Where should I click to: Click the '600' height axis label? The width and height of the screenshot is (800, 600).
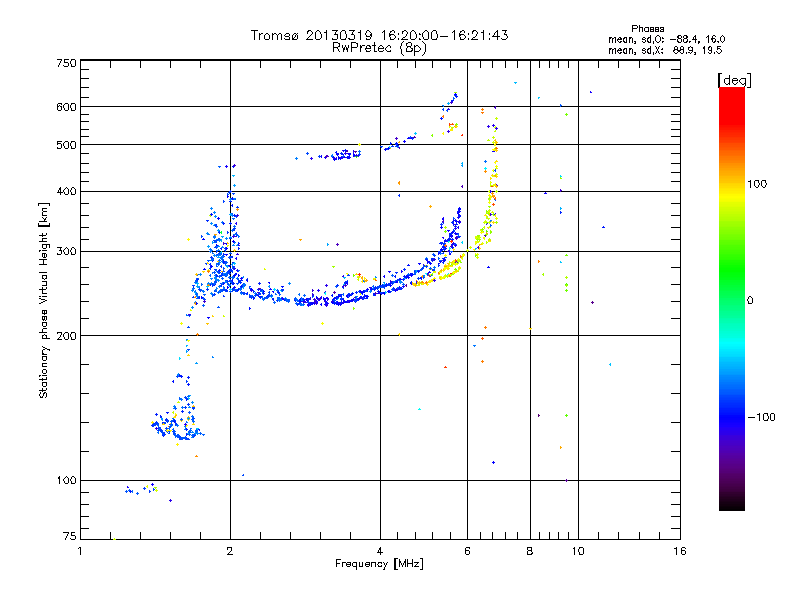click(x=66, y=107)
